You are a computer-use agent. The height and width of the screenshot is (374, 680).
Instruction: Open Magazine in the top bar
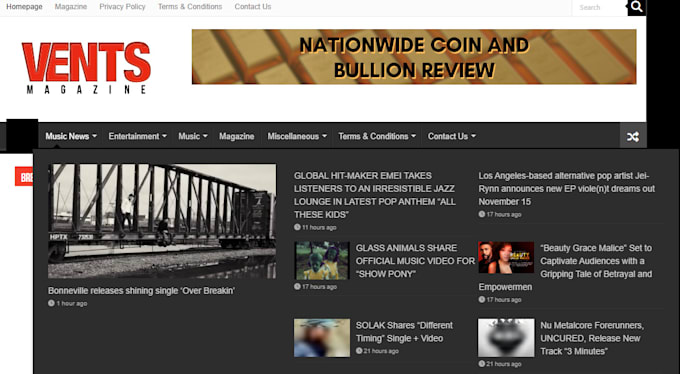pyautogui.click(x=71, y=7)
